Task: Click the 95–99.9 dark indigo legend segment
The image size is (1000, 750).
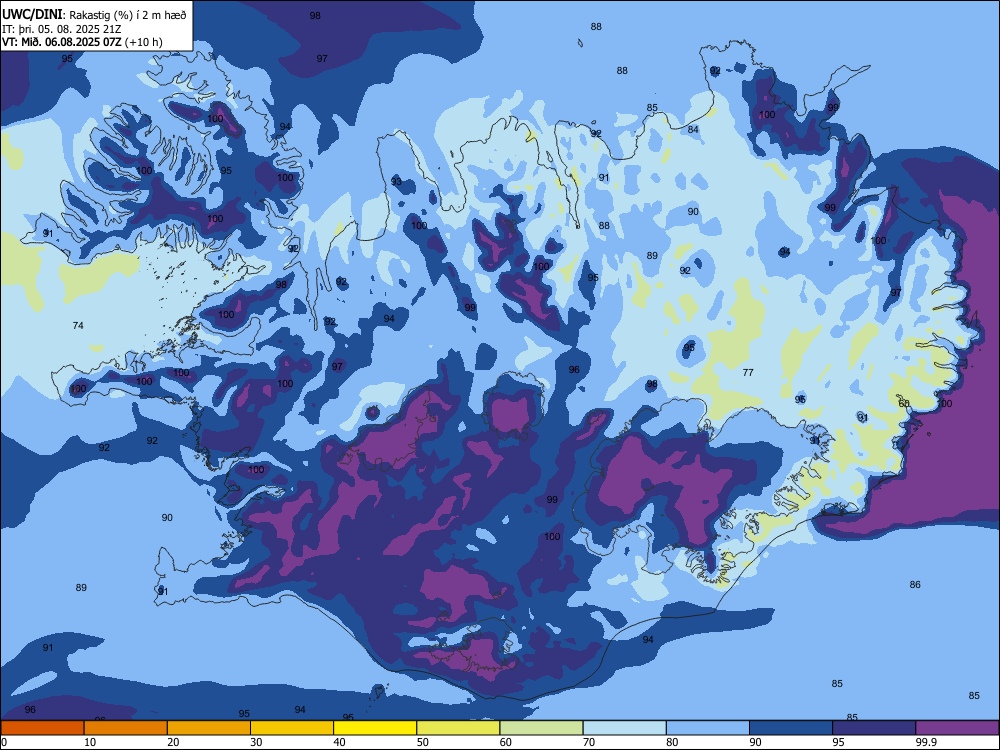Action: click(x=874, y=728)
